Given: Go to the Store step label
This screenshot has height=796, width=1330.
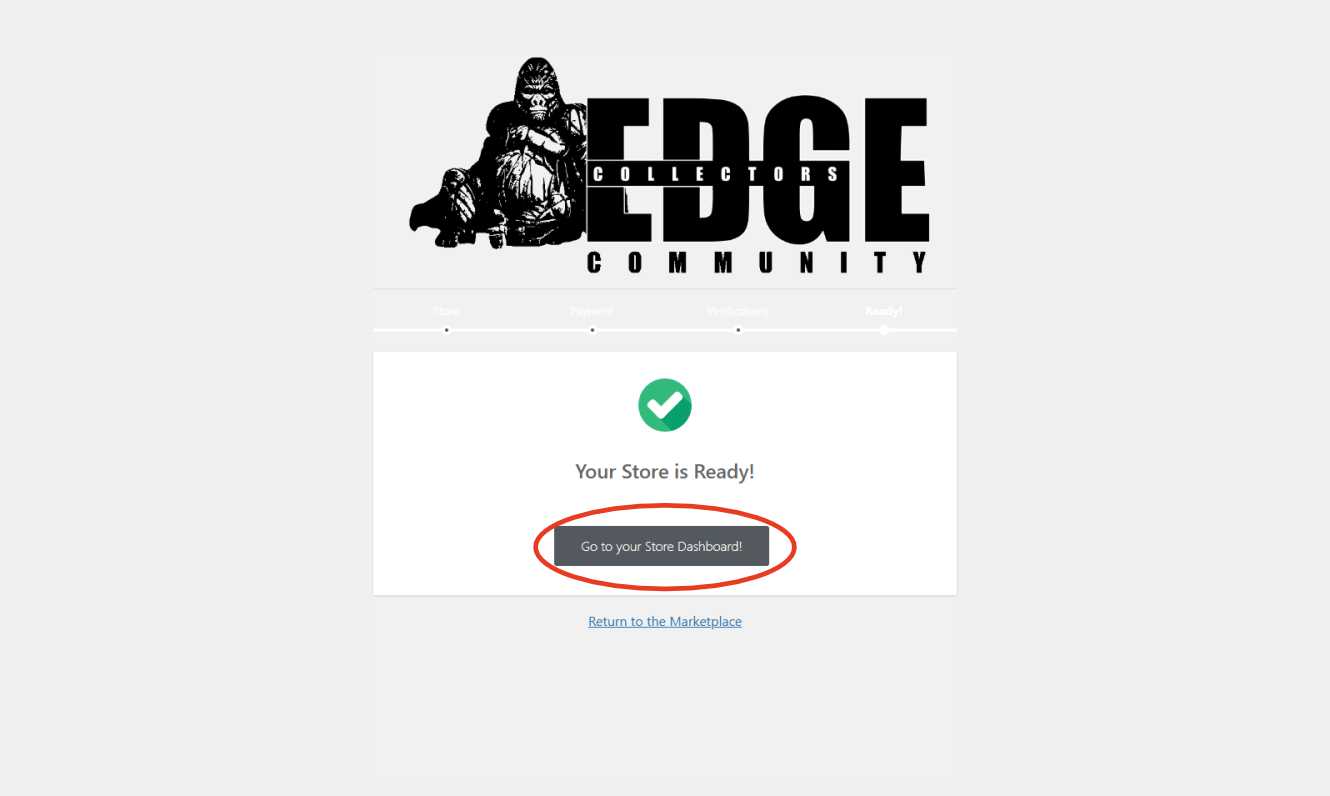Looking at the screenshot, I should (446, 311).
